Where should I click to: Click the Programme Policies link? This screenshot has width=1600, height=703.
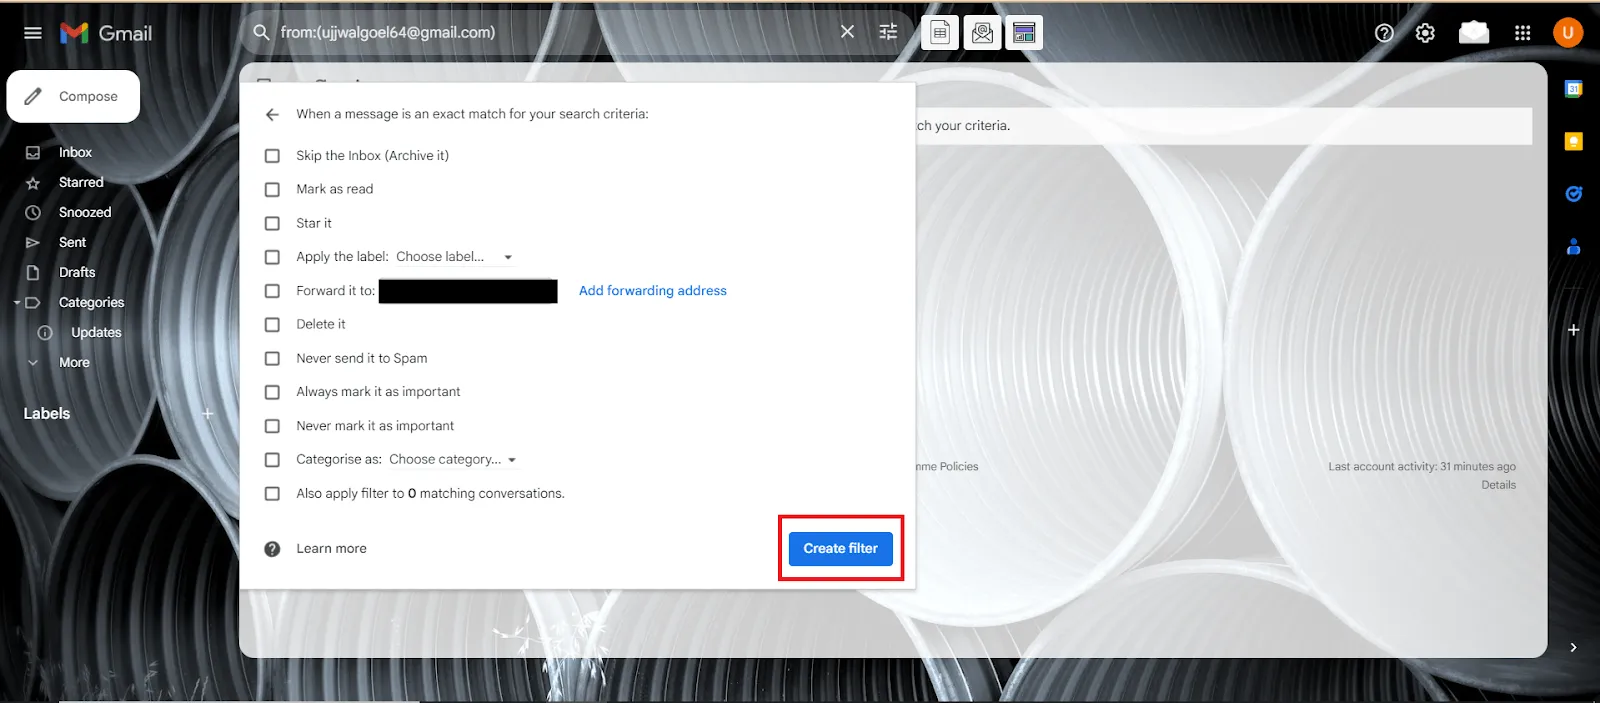point(948,467)
